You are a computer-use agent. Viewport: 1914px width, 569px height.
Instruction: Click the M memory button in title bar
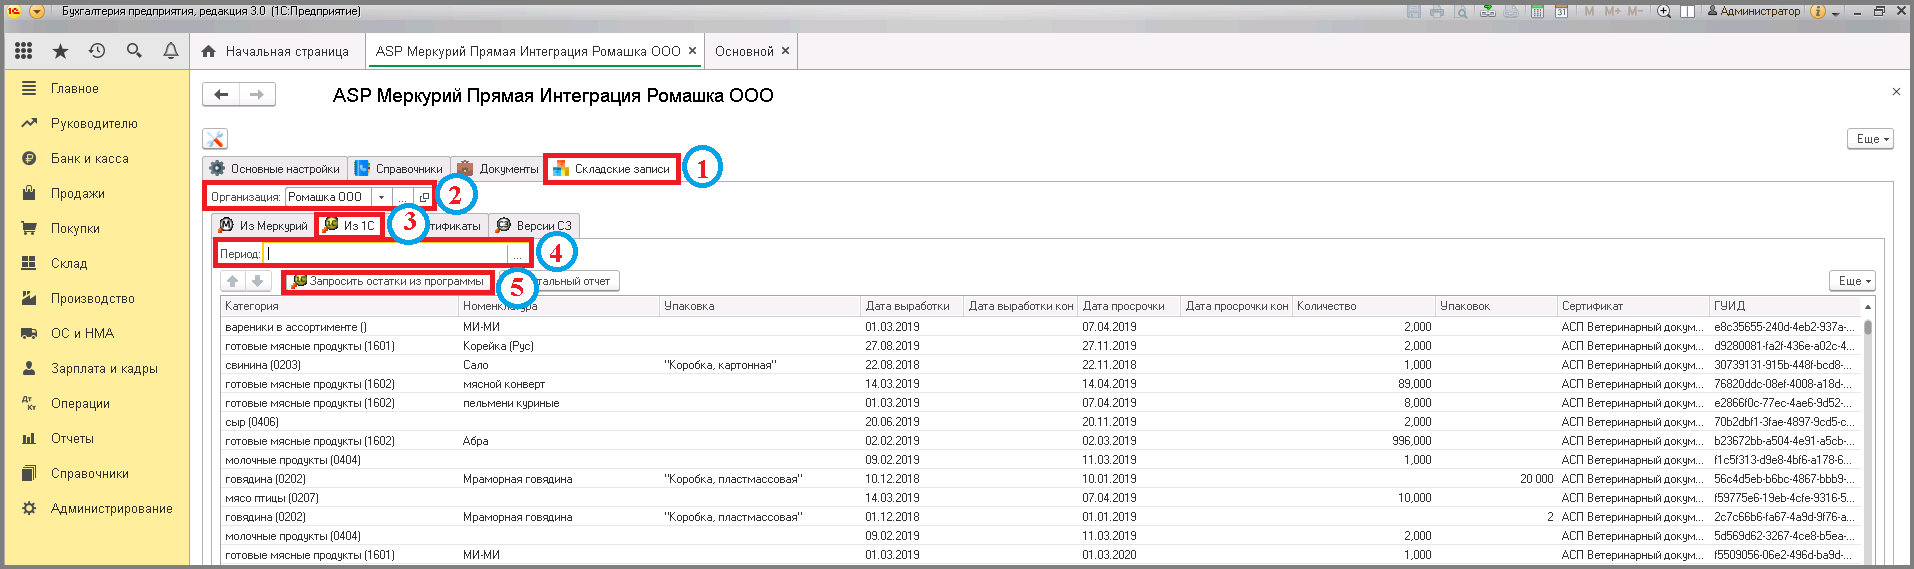(1589, 11)
